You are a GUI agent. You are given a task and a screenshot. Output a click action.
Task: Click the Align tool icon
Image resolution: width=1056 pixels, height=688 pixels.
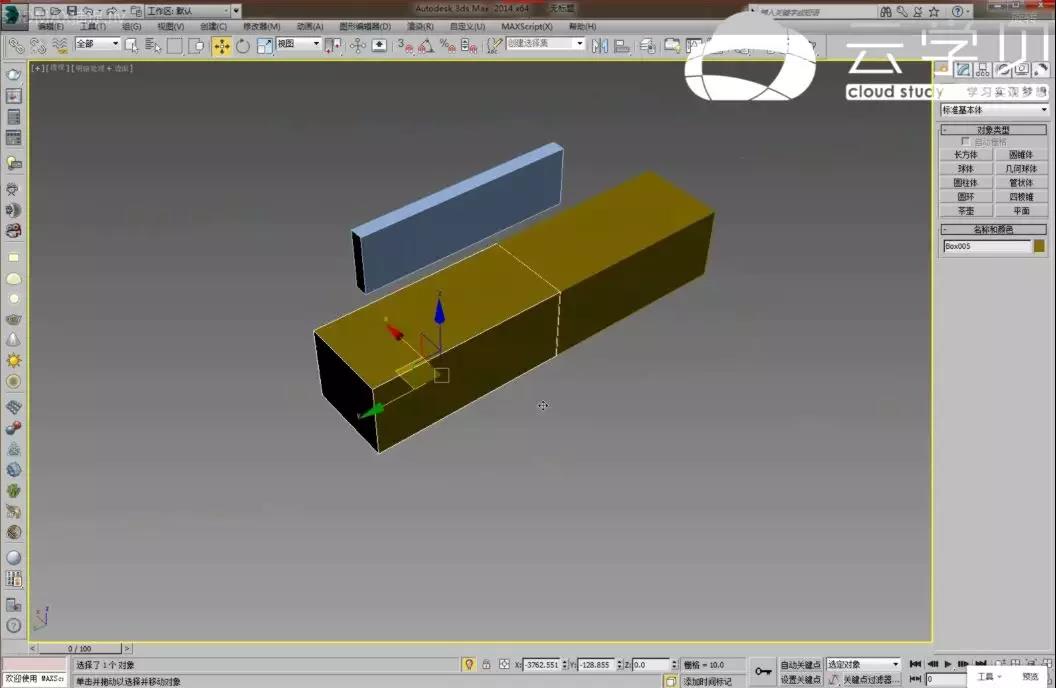(x=622, y=46)
